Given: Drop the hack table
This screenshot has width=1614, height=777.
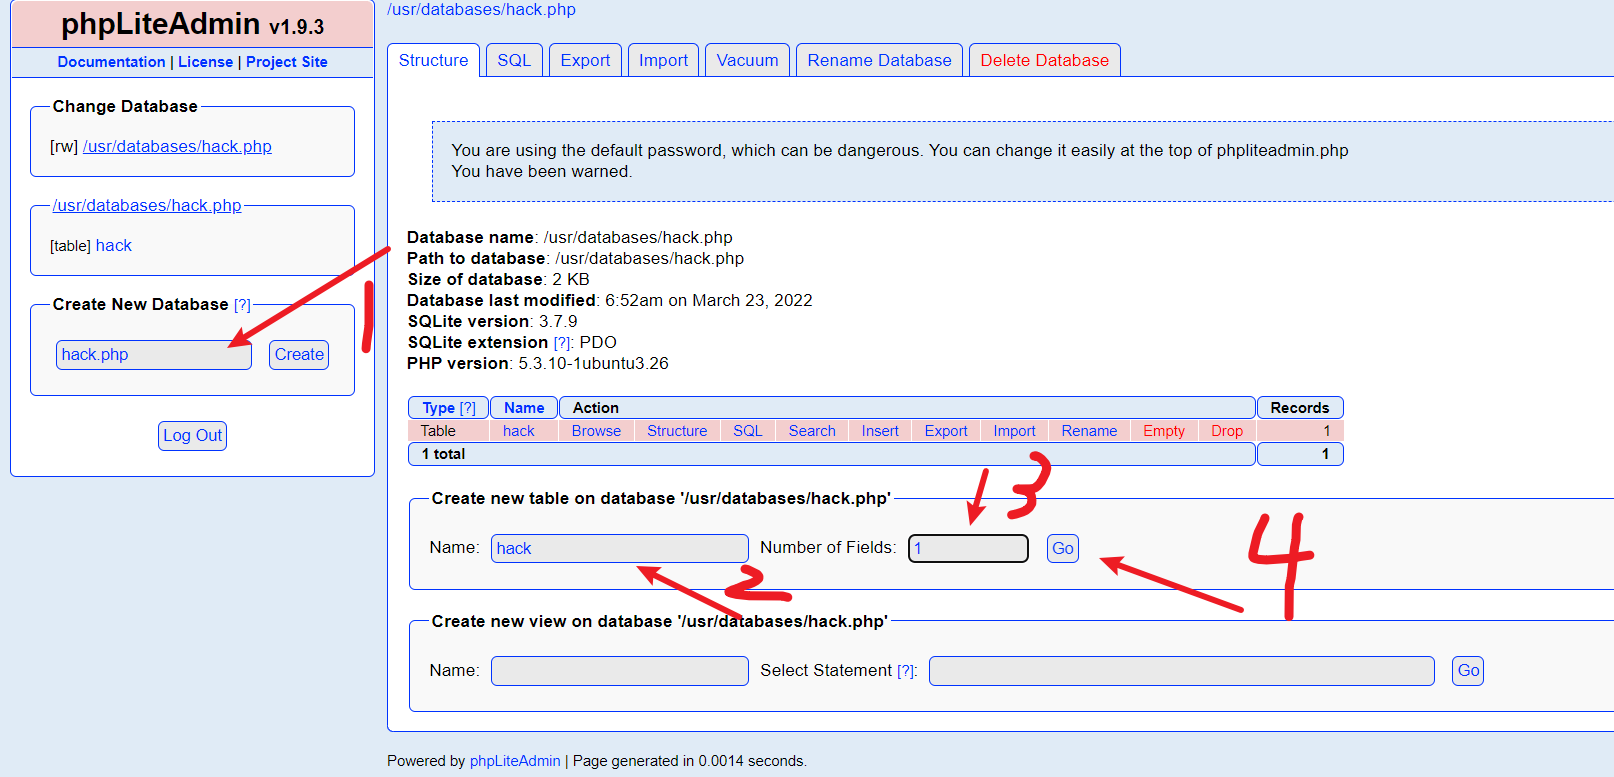Looking at the screenshot, I should point(1226,431).
